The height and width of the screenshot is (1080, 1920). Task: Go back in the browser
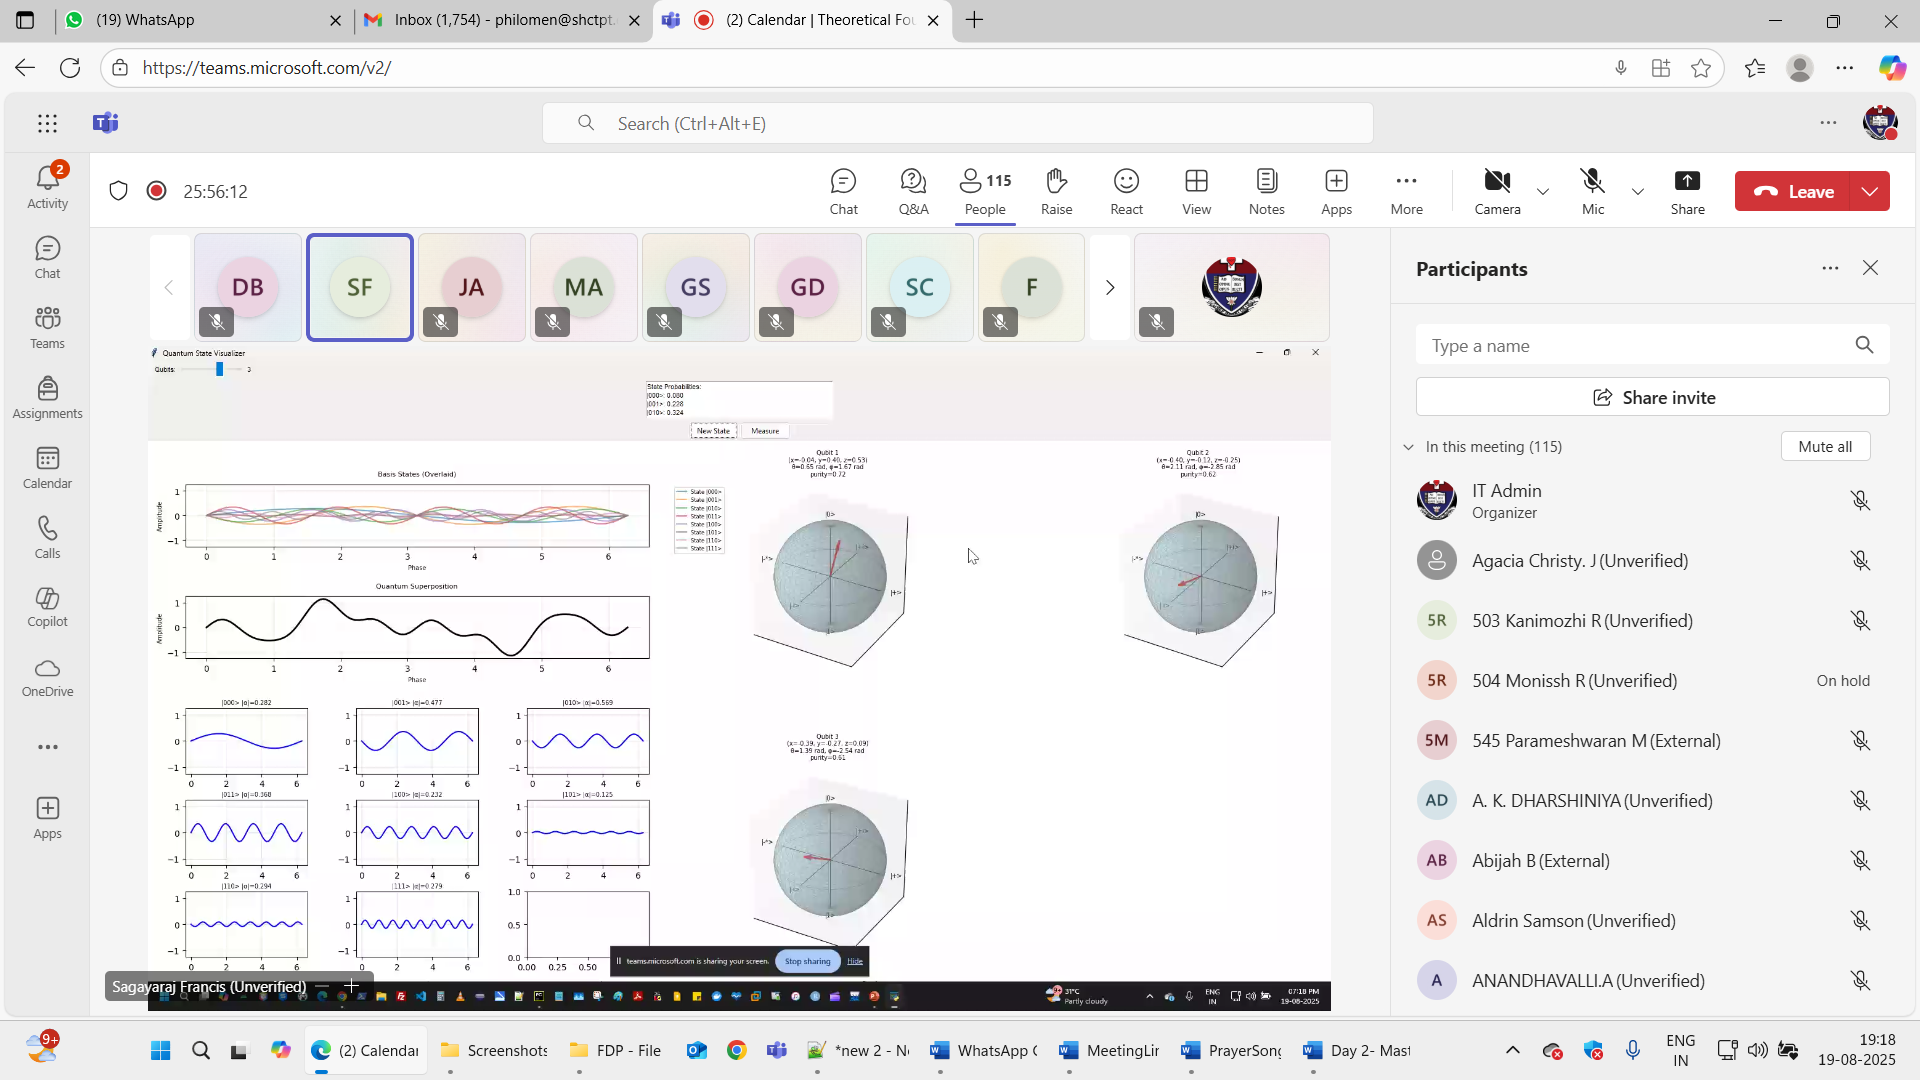[x=25, y=68]
